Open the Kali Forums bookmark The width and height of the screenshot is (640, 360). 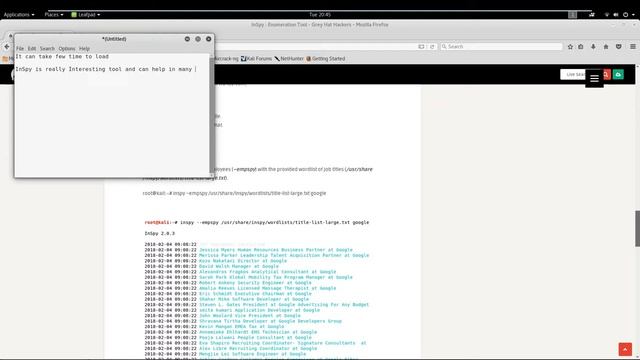(256, 59)
